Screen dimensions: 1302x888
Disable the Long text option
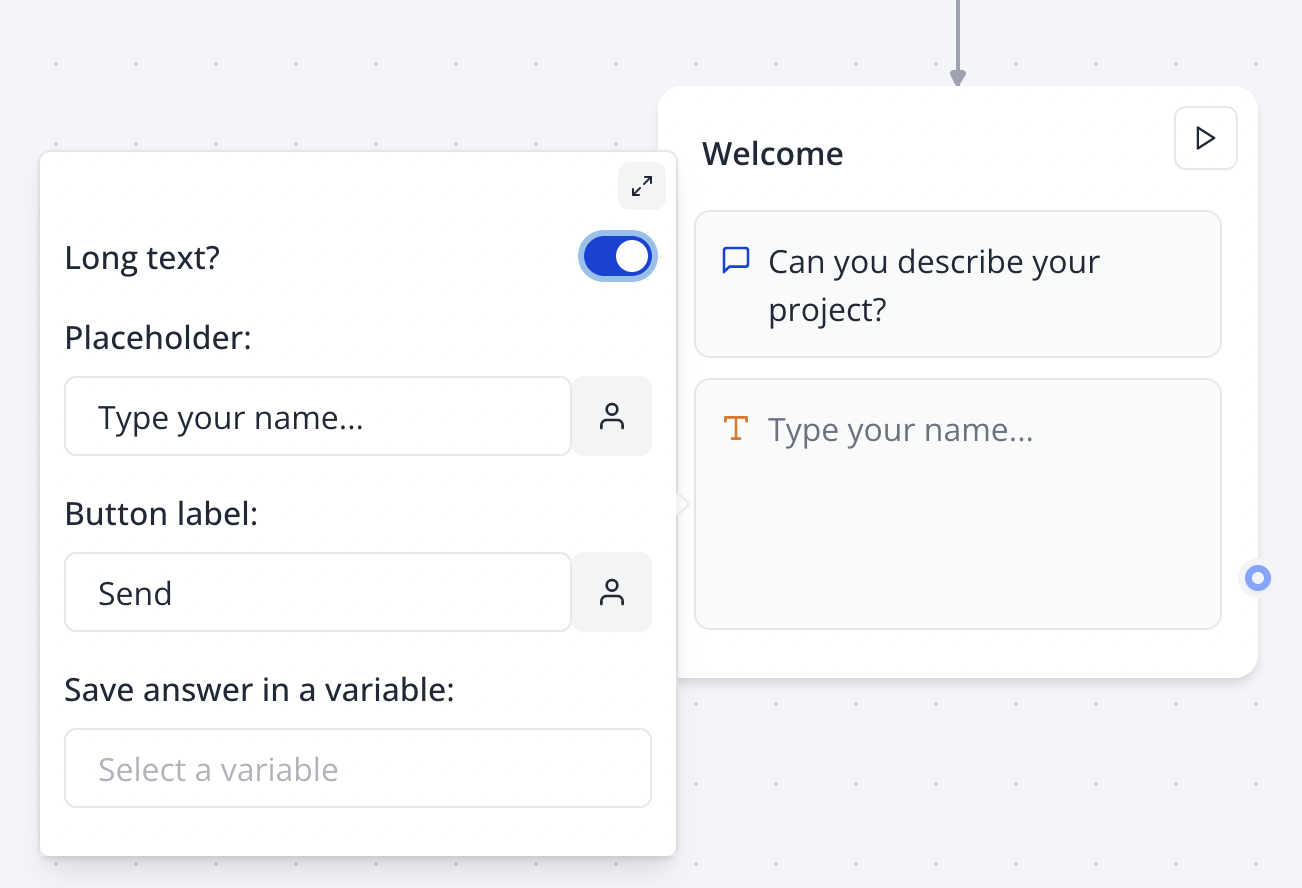(x=617, y=256)
